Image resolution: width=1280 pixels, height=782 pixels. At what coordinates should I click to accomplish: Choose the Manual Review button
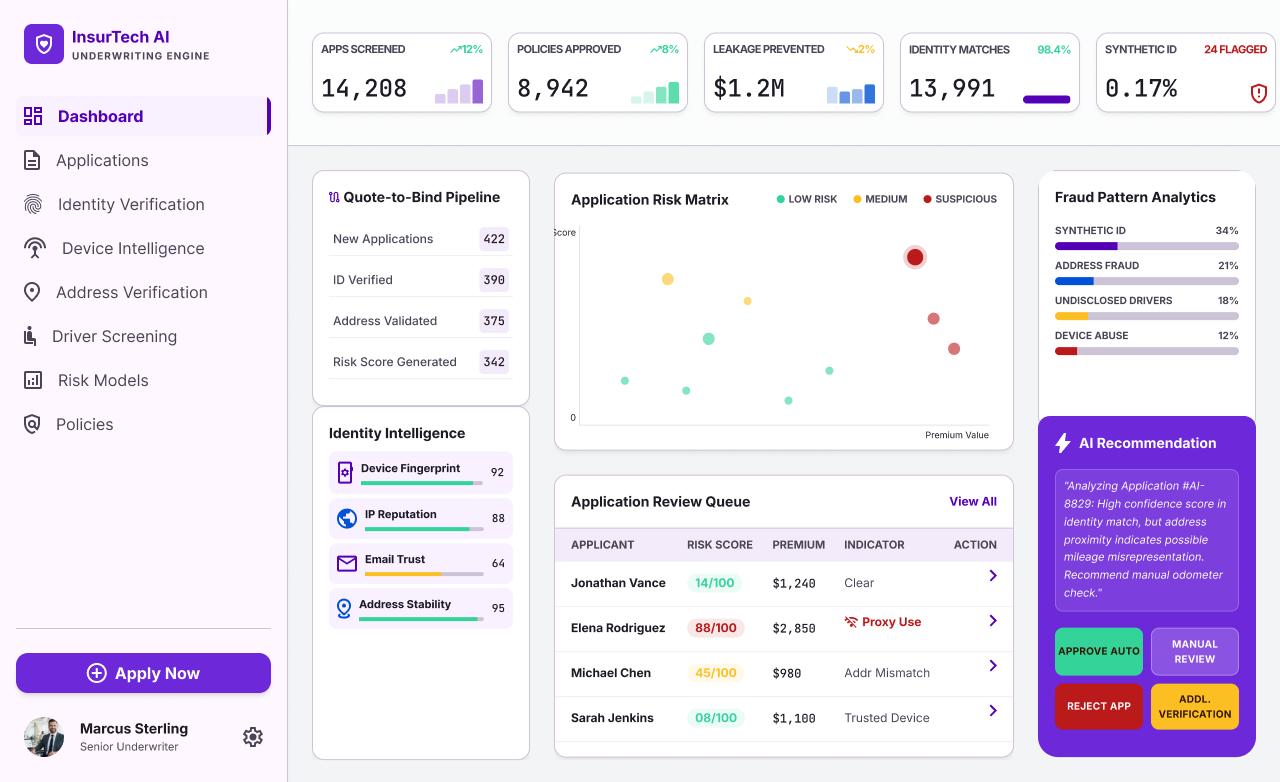click(1195, 651)
